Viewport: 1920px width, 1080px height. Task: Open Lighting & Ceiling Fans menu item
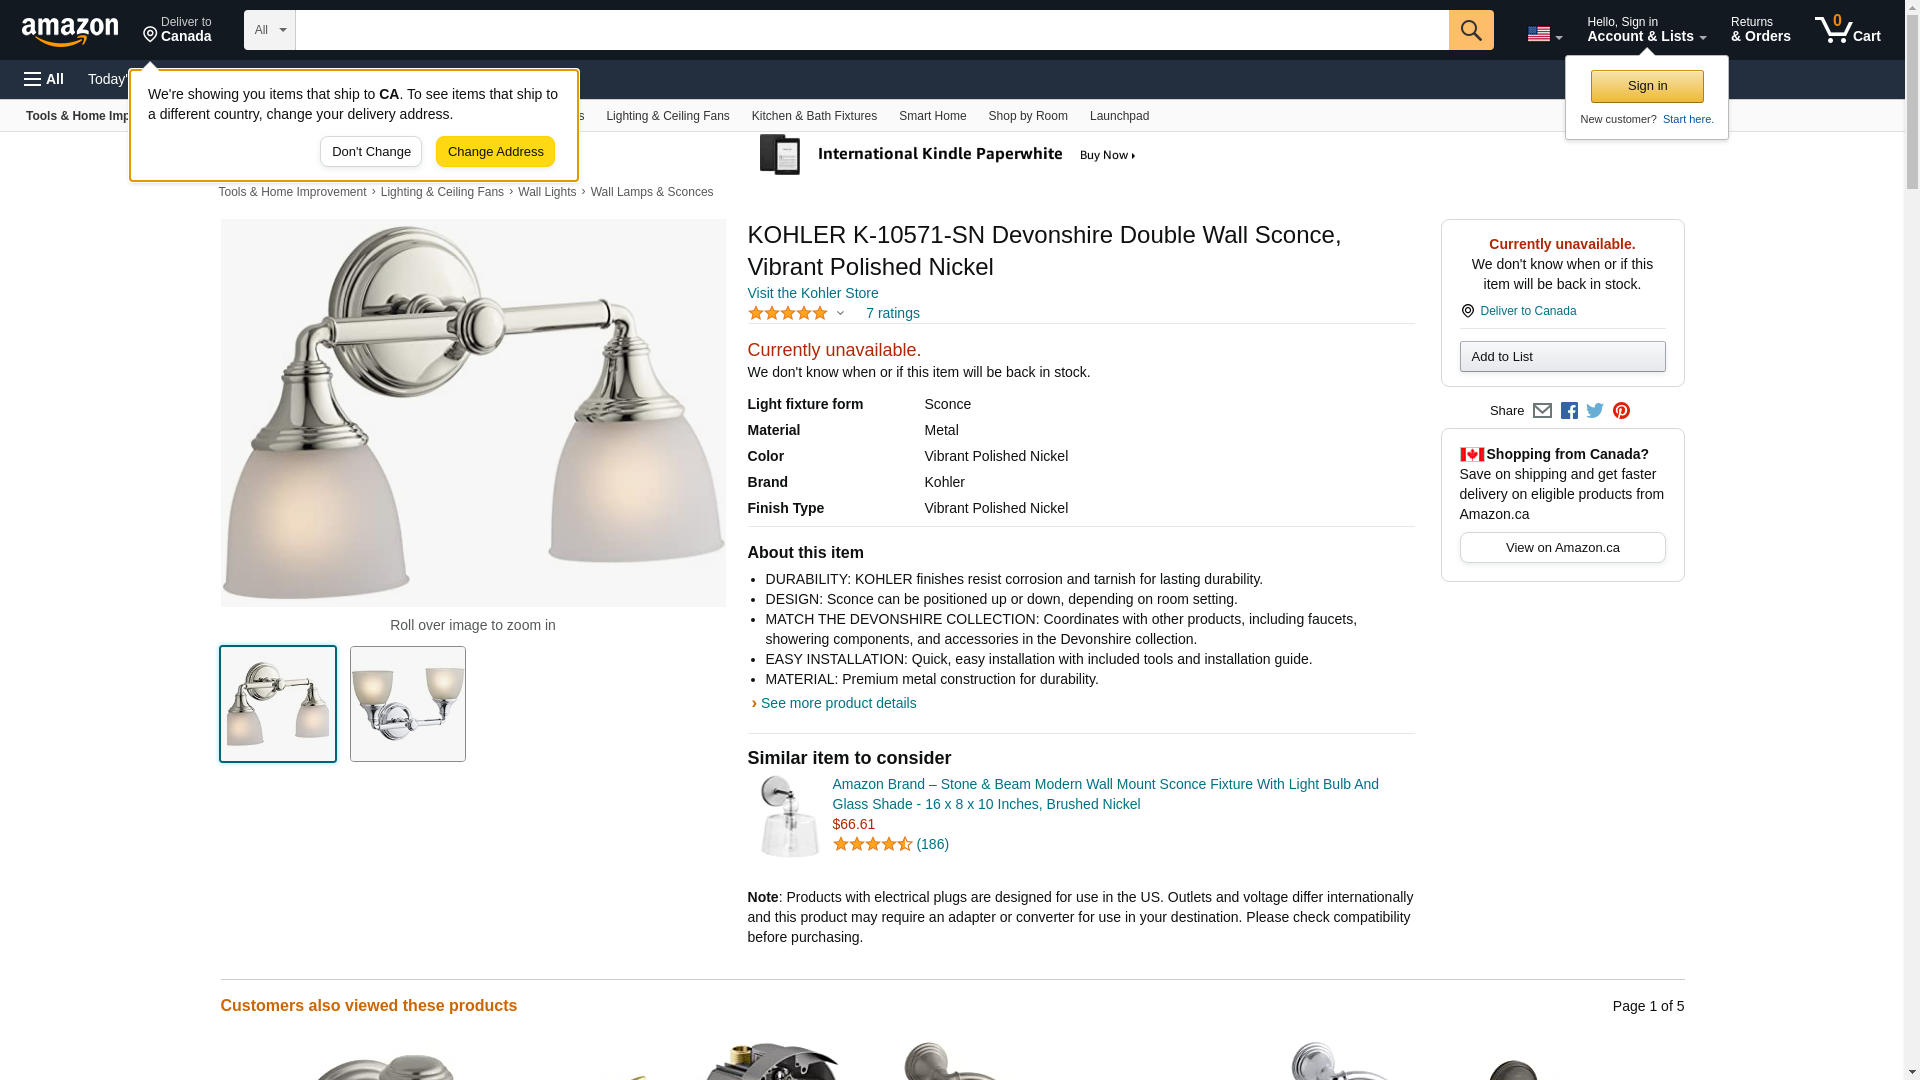tap(667, 116)
